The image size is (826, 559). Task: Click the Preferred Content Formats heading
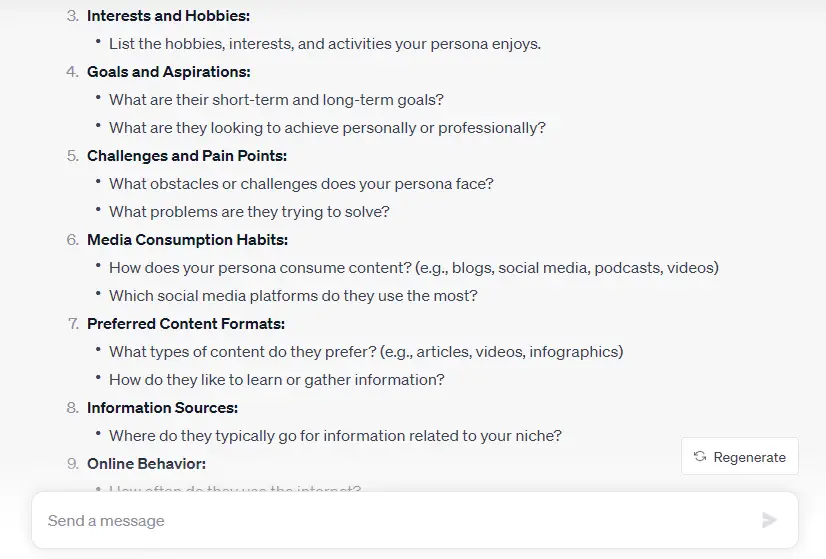(x=185, y=323)
